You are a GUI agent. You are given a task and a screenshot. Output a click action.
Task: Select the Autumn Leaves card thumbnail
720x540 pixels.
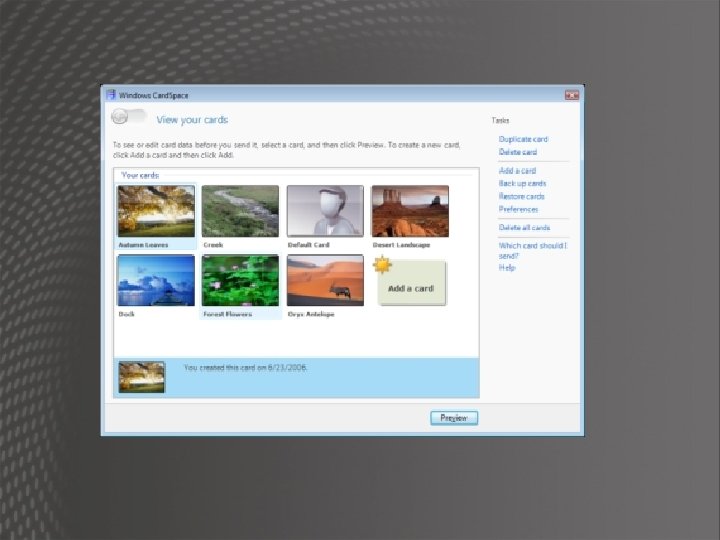coord(156,211)
